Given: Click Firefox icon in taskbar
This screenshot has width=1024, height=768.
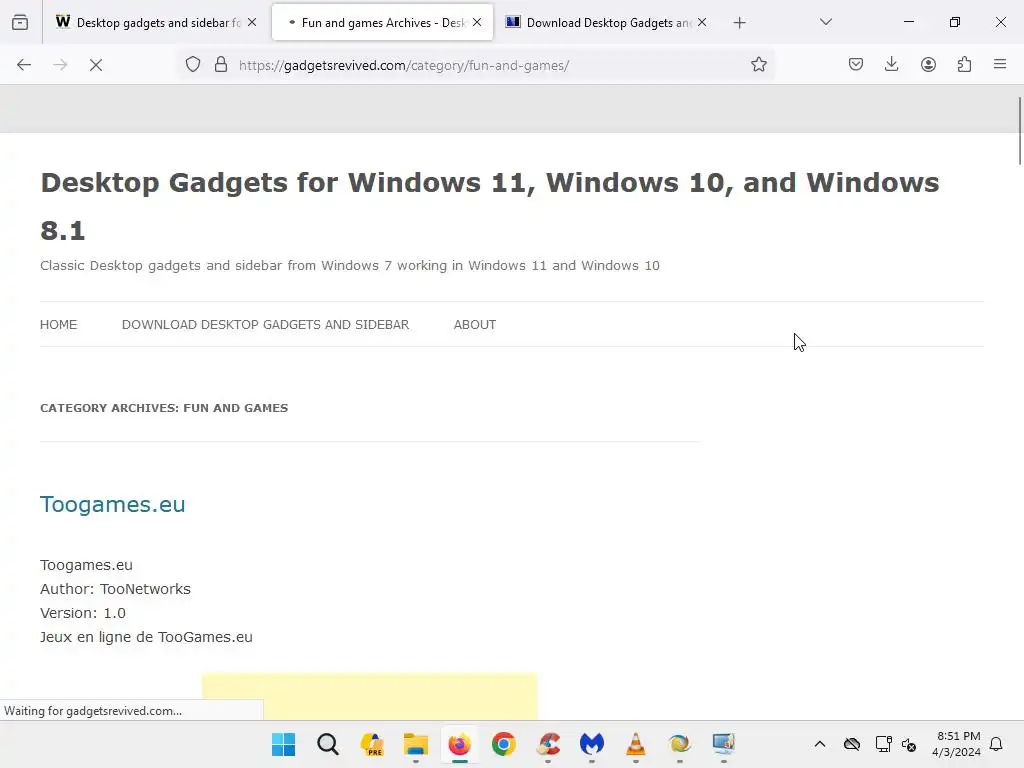Looking at the screenshot, I should (x=460, y=744).
